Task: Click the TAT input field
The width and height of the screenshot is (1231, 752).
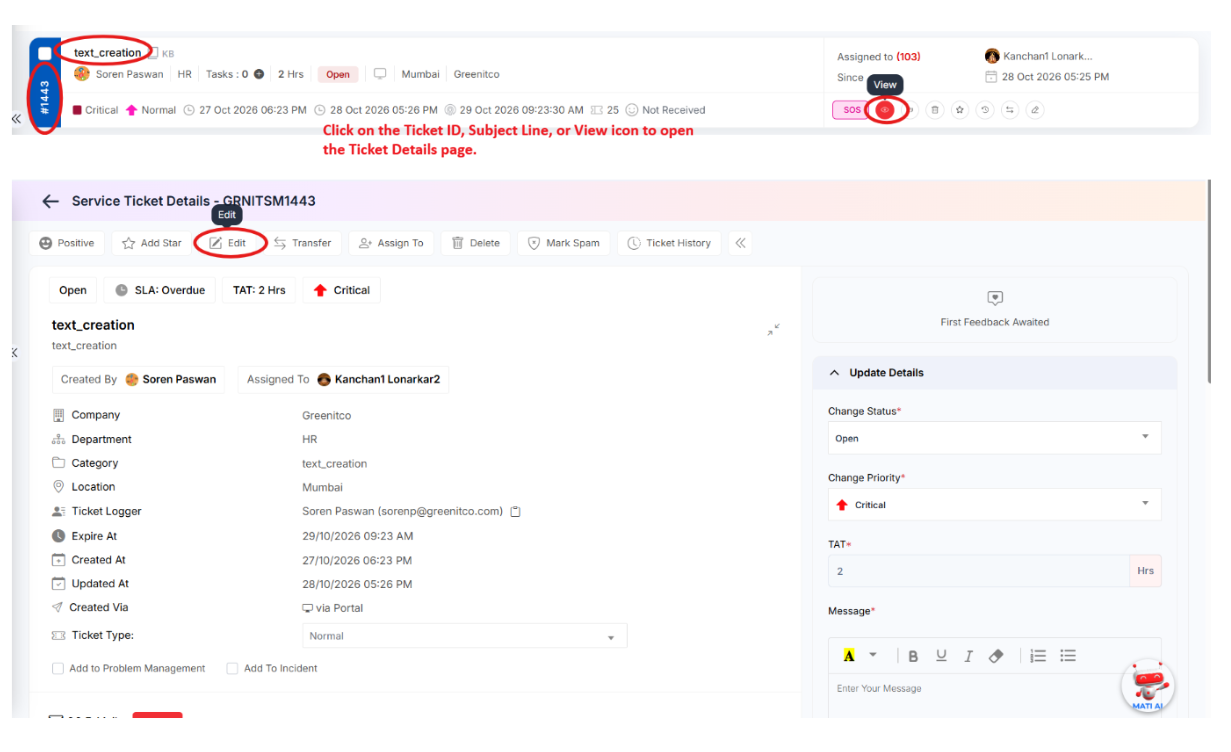Action: [979, 571]
